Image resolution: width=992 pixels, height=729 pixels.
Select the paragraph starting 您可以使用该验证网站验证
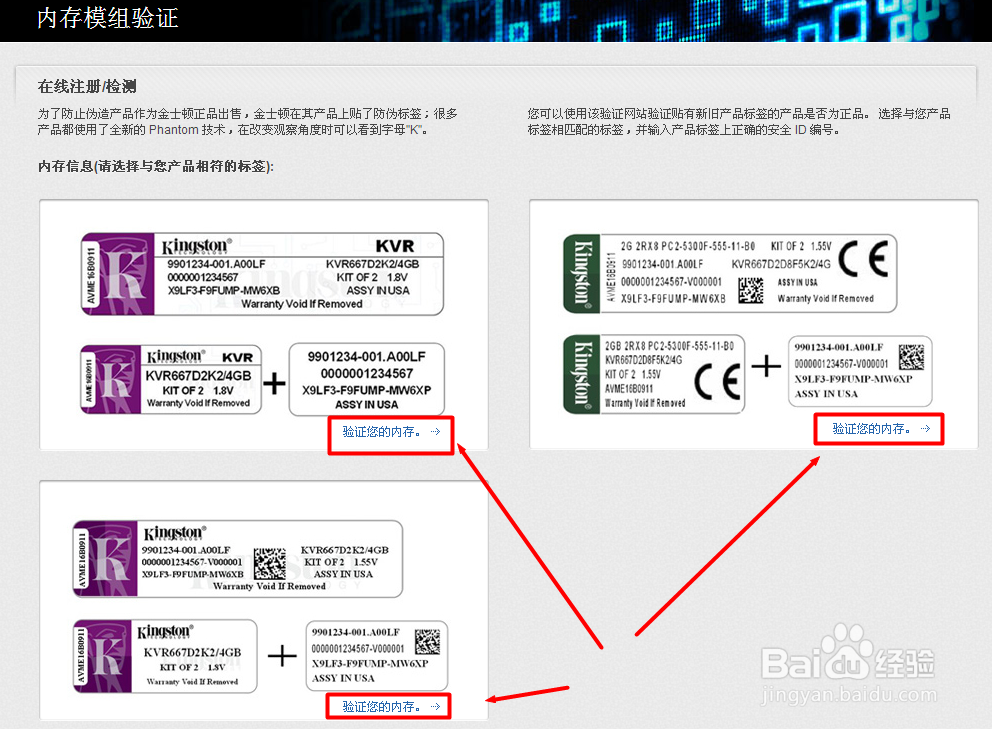pos(739,122)
